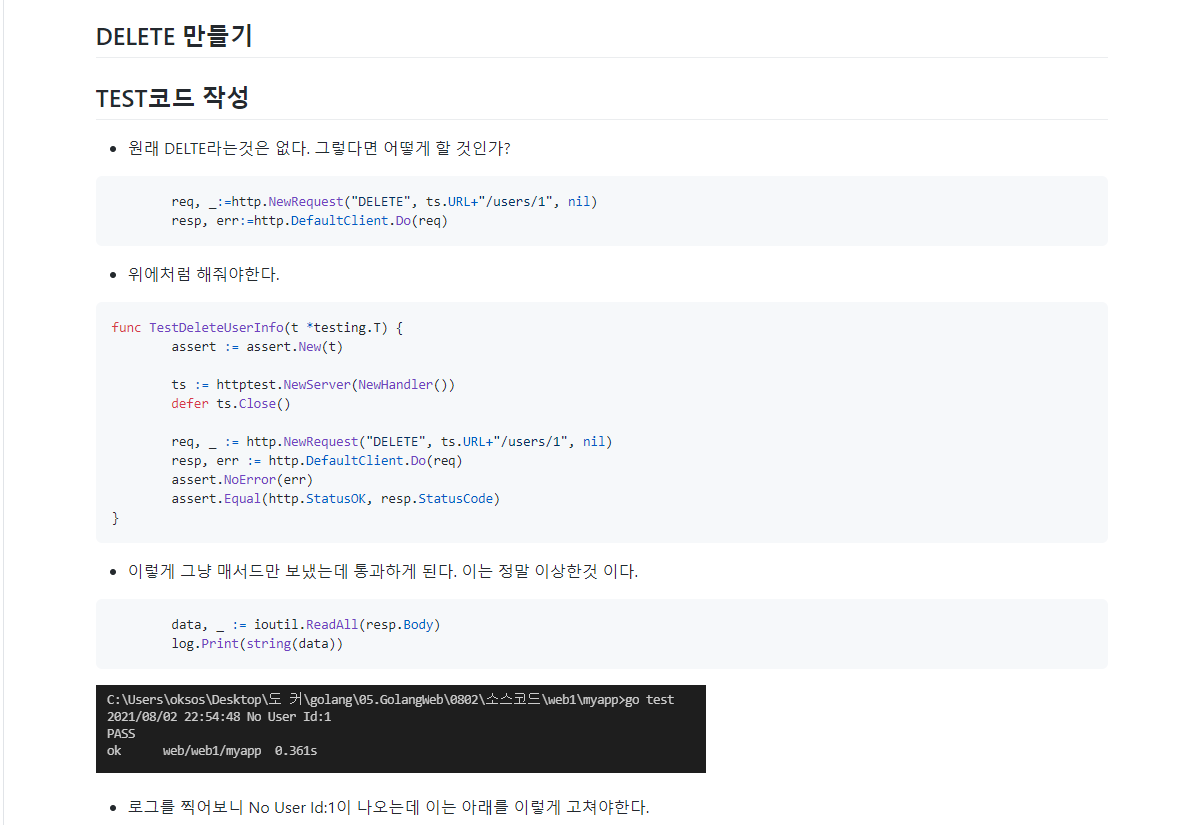This screenshot has height=825, width=1197.
Task: Click the 'assert.Equal(http.StatusOK, resp.StatusCode)' line
Action: [336, 499]
